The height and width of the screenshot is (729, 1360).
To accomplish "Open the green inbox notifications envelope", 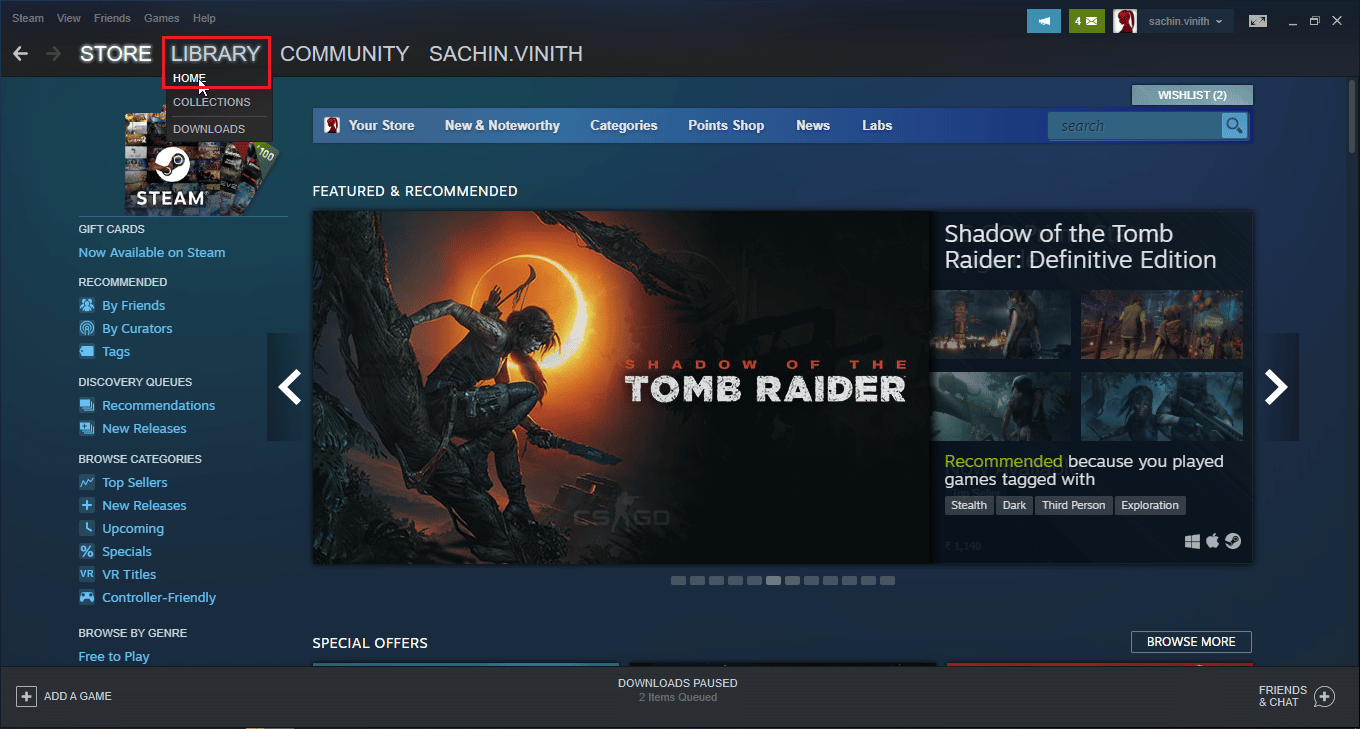I will click(x=1085, y=21).
